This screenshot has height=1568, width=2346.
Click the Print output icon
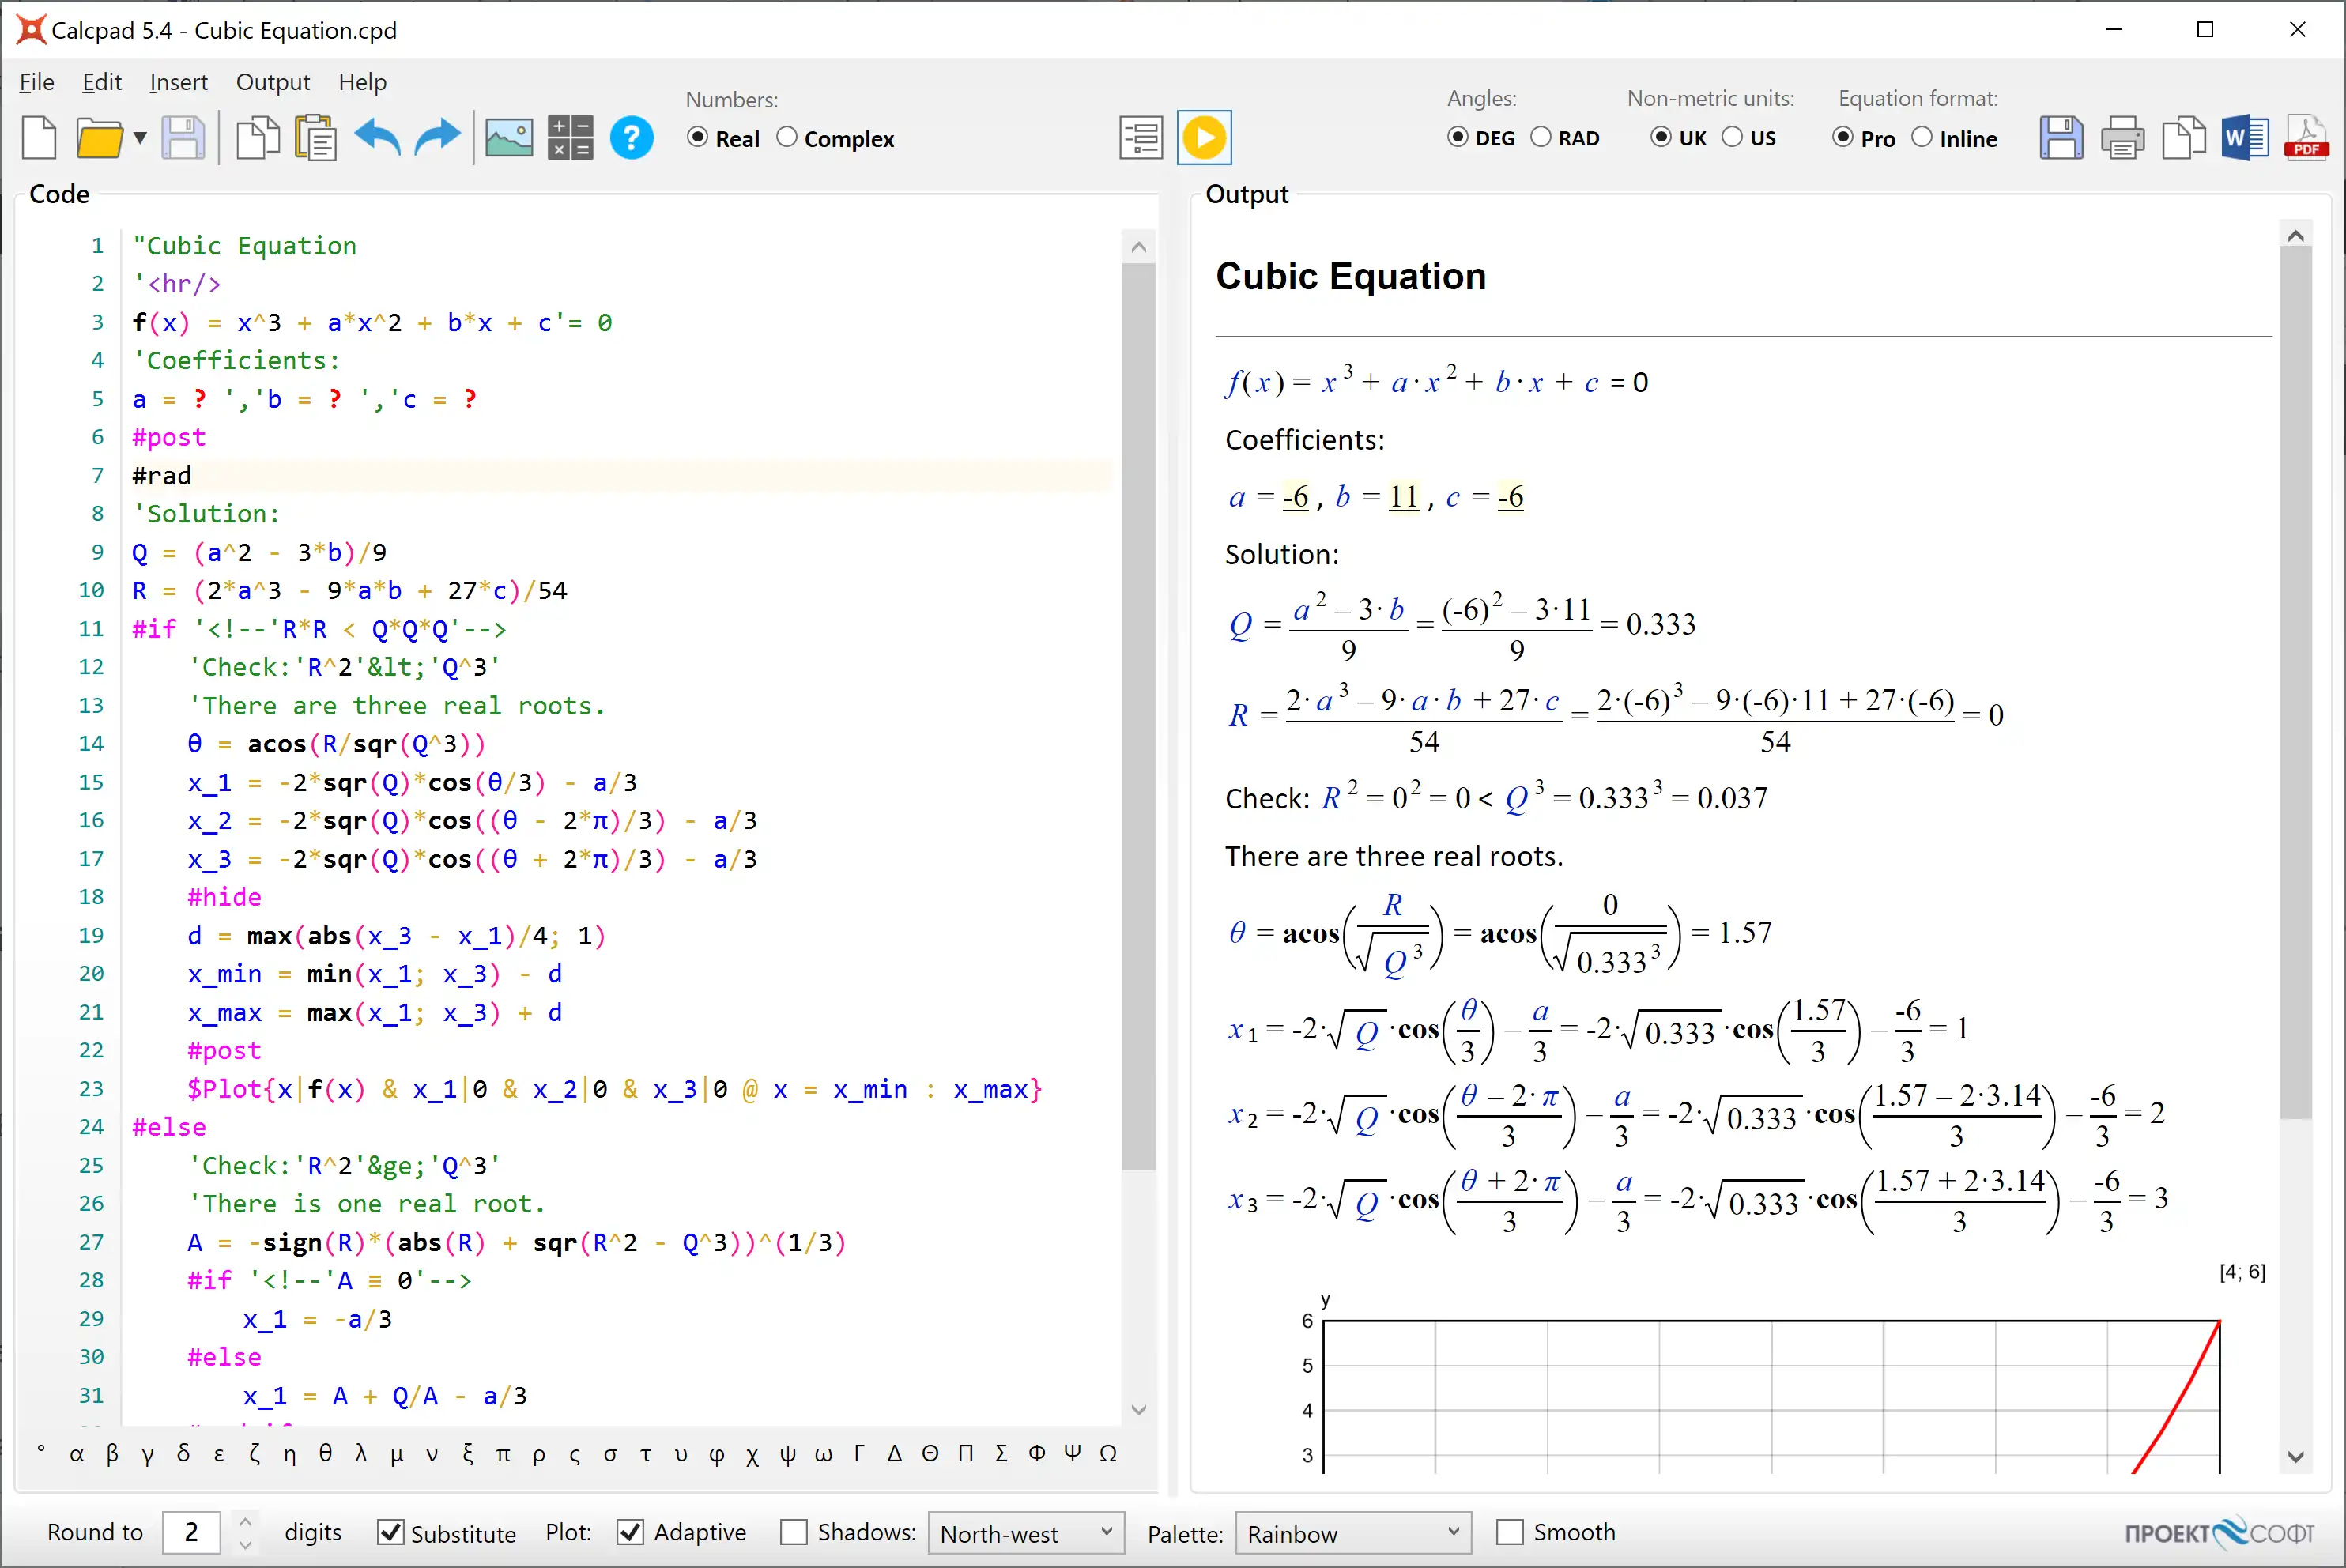tap(2118, 138)
